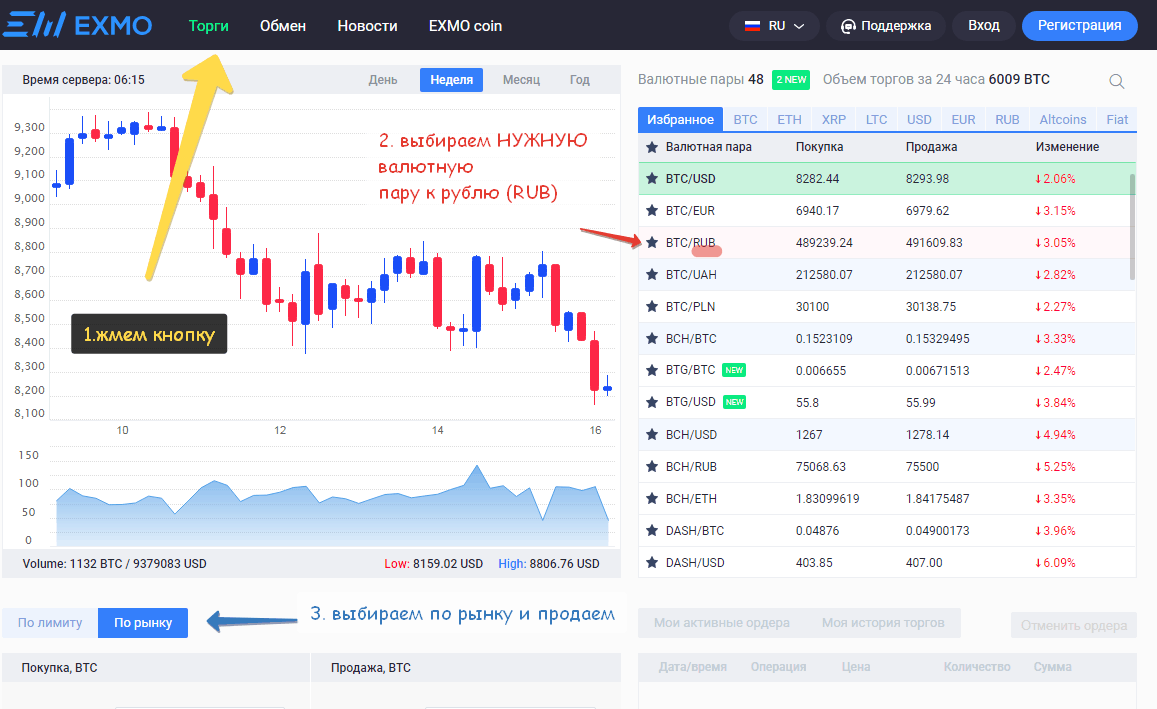Click the Russian flag icon
This screenshot has width=1157, height=709.
pos(751,26)
